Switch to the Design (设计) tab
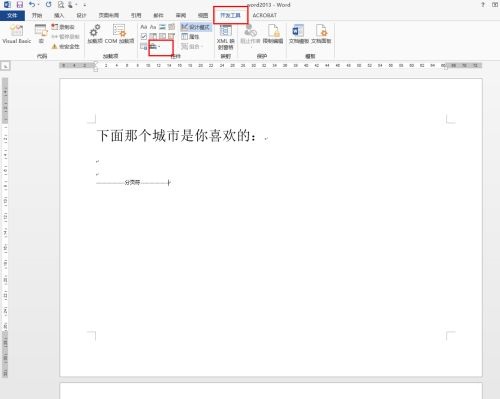 point(81,15)
